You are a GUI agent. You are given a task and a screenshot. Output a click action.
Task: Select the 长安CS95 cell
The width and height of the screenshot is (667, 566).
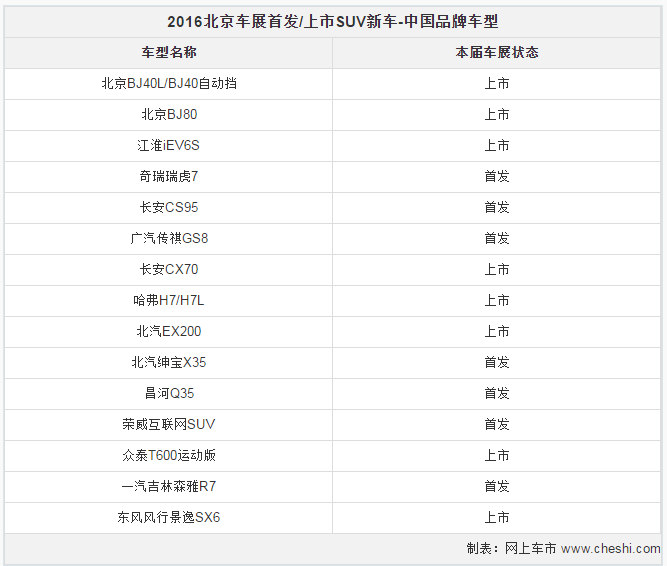point(169,207)
